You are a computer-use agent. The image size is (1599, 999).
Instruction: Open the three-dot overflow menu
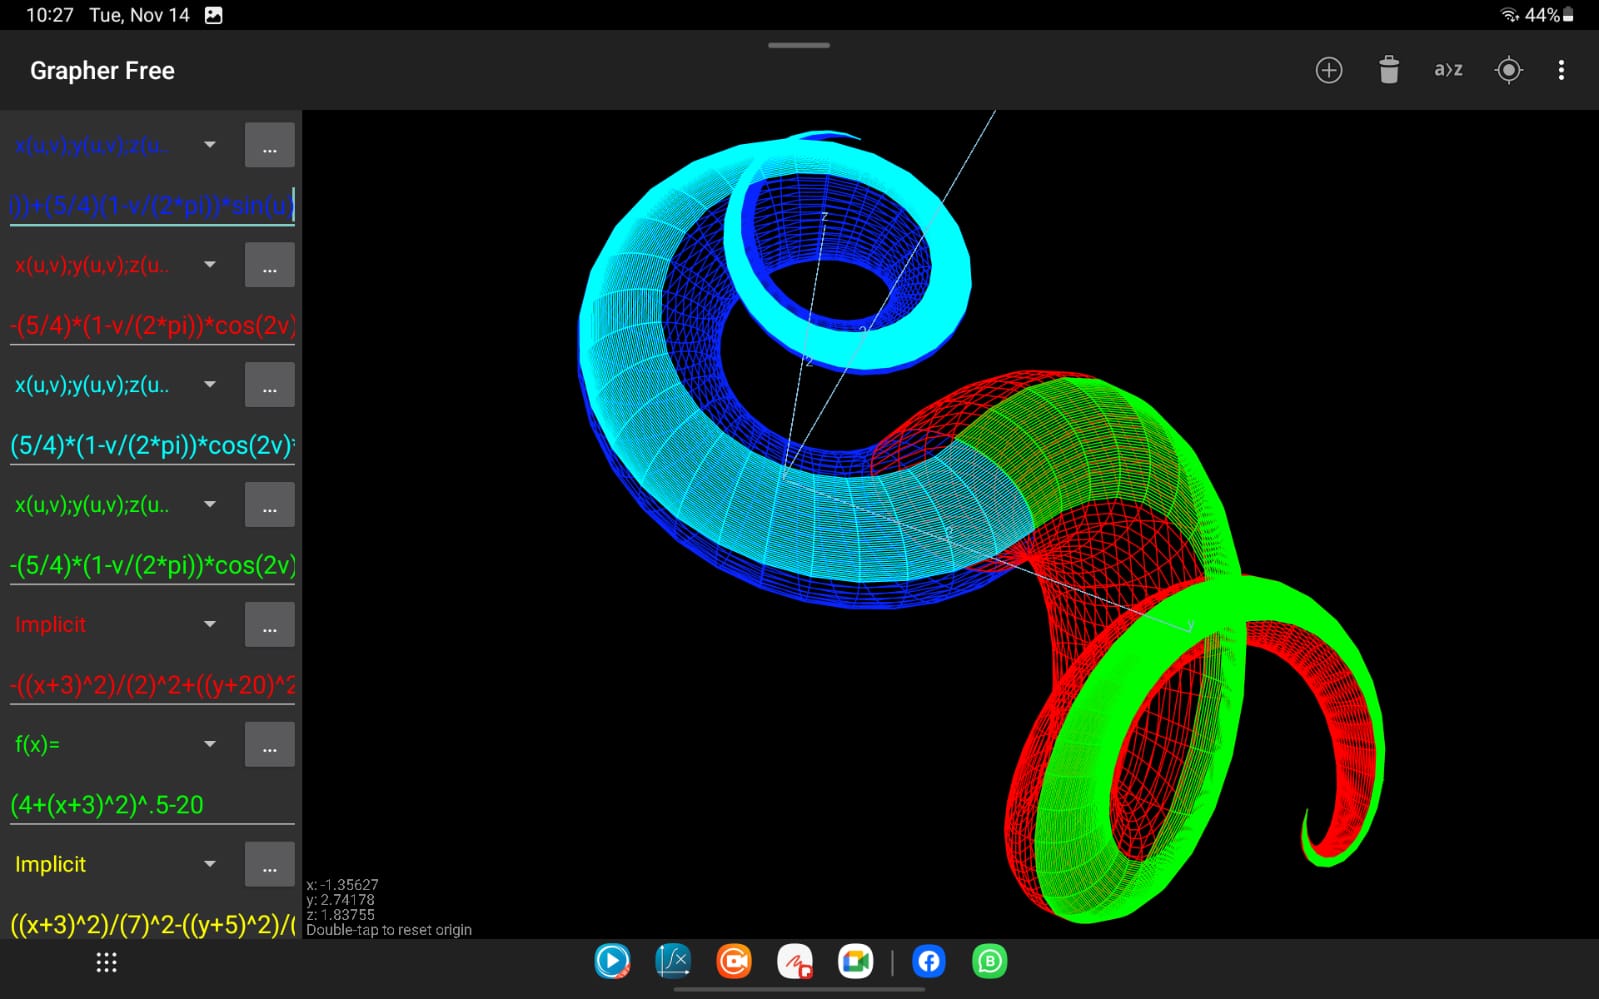click(x=1561, y=70)
